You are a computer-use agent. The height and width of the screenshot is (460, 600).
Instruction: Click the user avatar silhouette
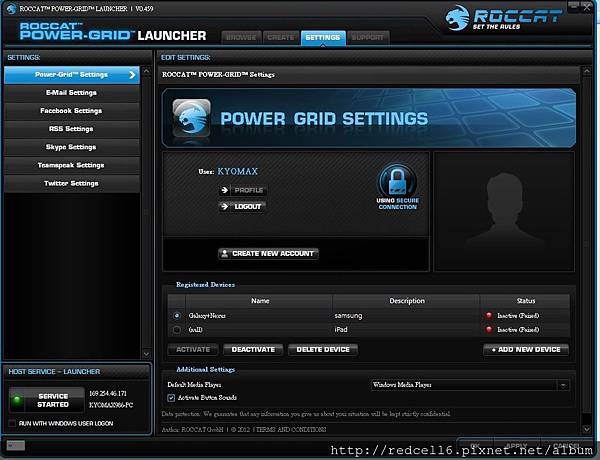click(504, 212)
